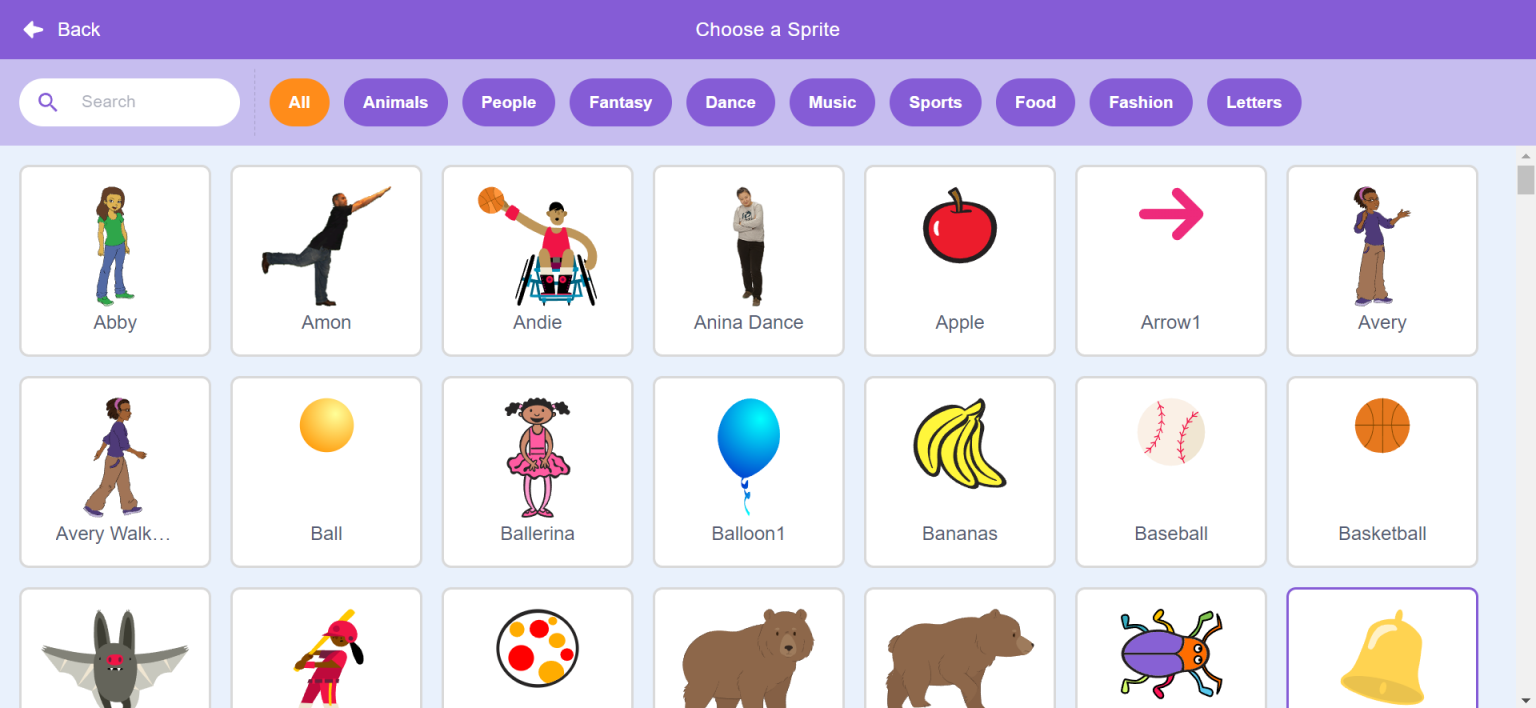Select the Bananas sprite
This screenshot has width=1536, height=708.
pos(960,472)
